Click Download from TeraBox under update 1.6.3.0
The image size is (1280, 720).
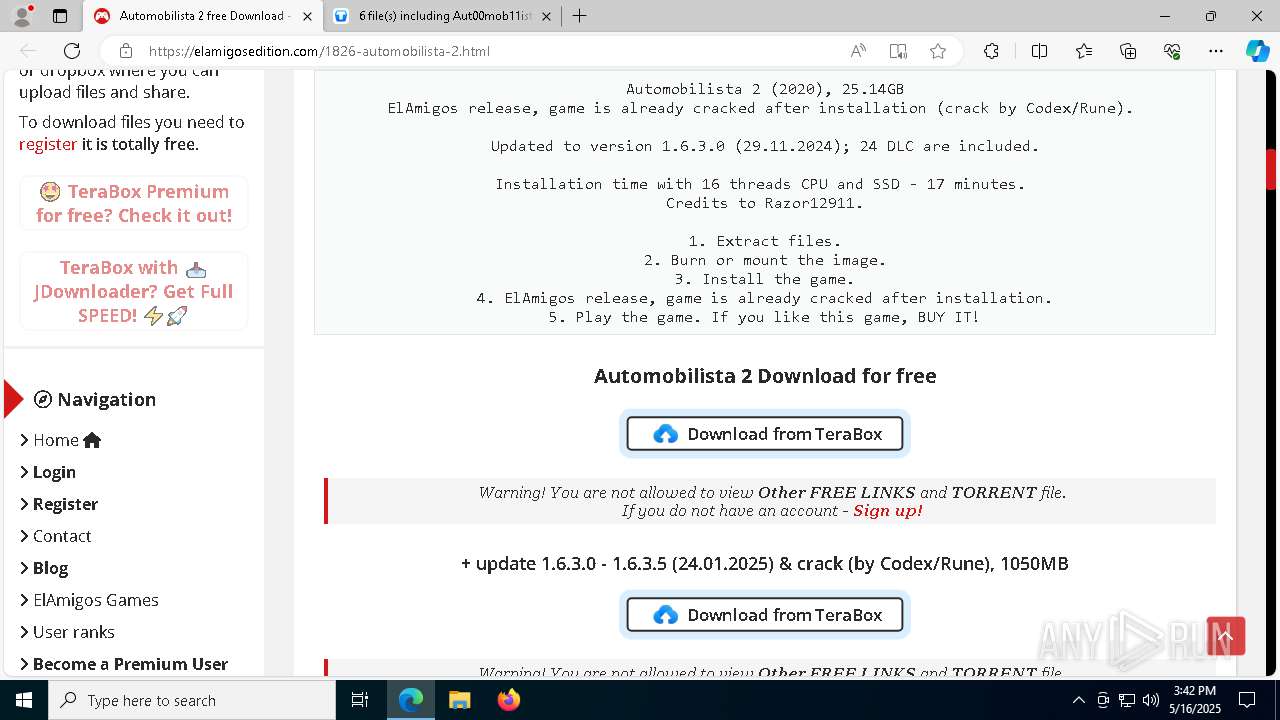click(765, 615)
